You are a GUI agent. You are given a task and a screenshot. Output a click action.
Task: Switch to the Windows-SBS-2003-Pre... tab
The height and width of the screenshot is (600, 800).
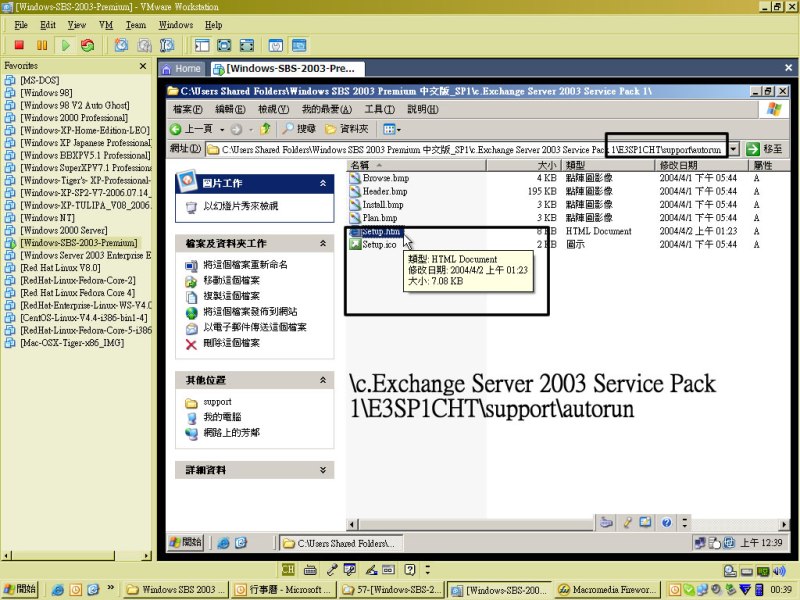point(286,68)
